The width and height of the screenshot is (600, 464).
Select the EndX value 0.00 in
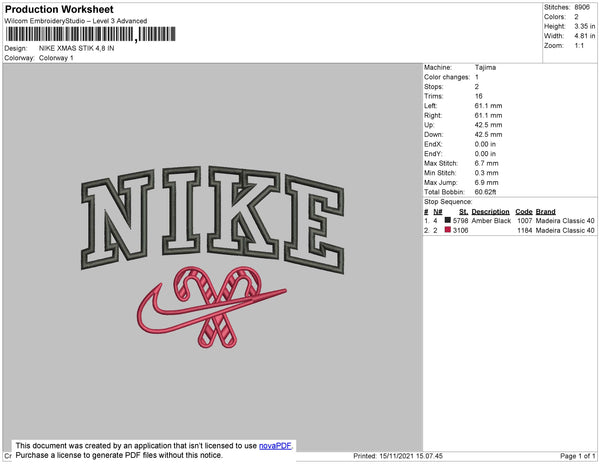point(485,144)
